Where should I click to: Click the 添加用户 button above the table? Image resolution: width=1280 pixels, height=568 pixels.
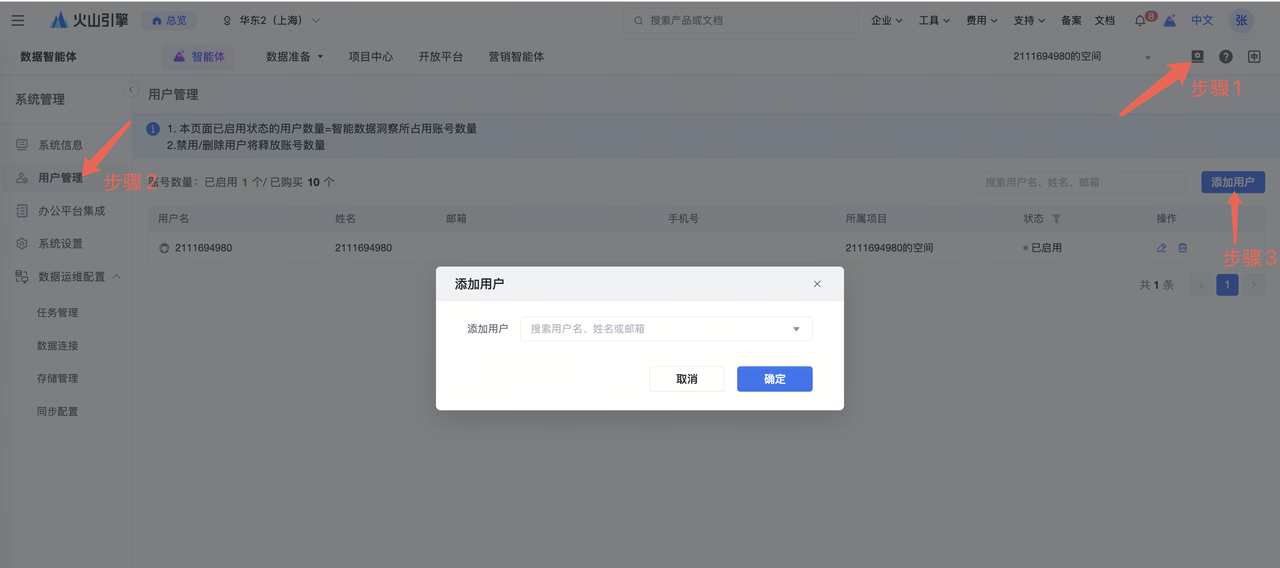tap(1233, 182)
